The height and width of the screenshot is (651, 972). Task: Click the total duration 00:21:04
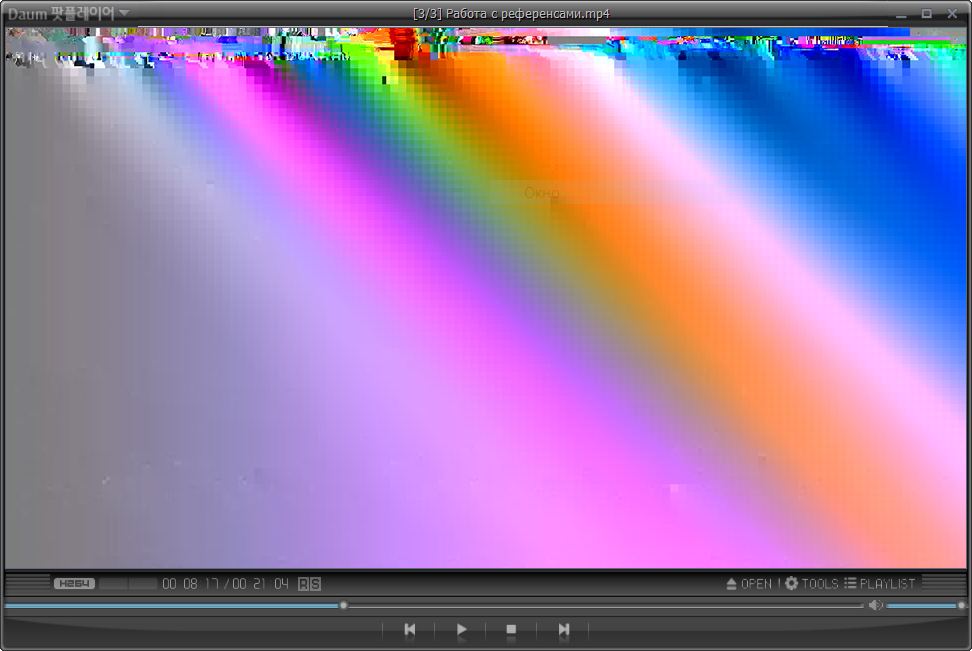pyautogui.click(x=261, y=584)
